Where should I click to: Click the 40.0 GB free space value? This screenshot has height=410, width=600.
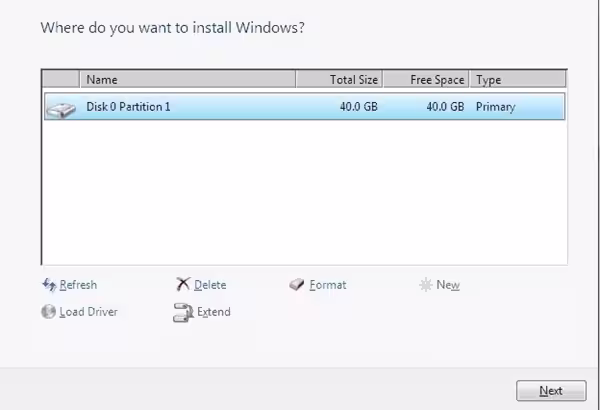[445, 106]
